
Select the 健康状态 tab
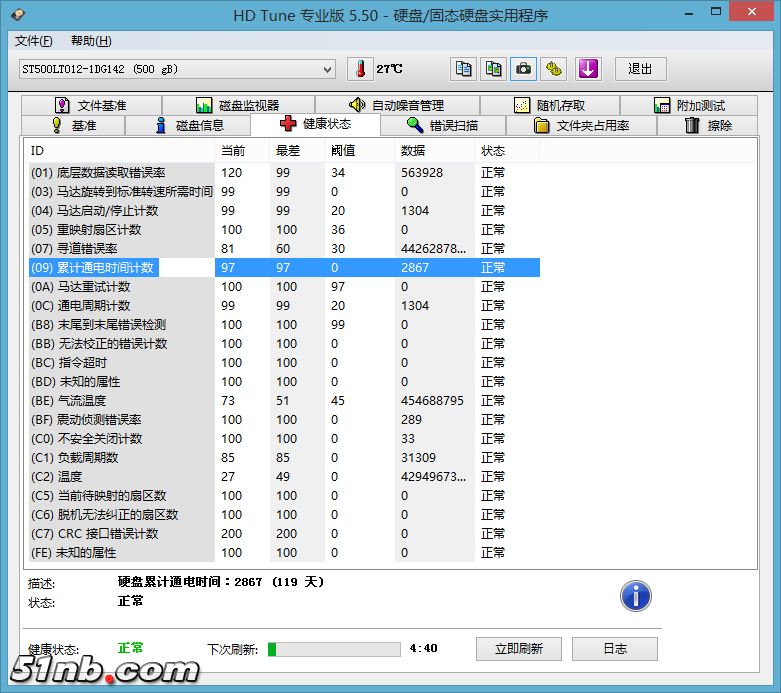[315, 124]
